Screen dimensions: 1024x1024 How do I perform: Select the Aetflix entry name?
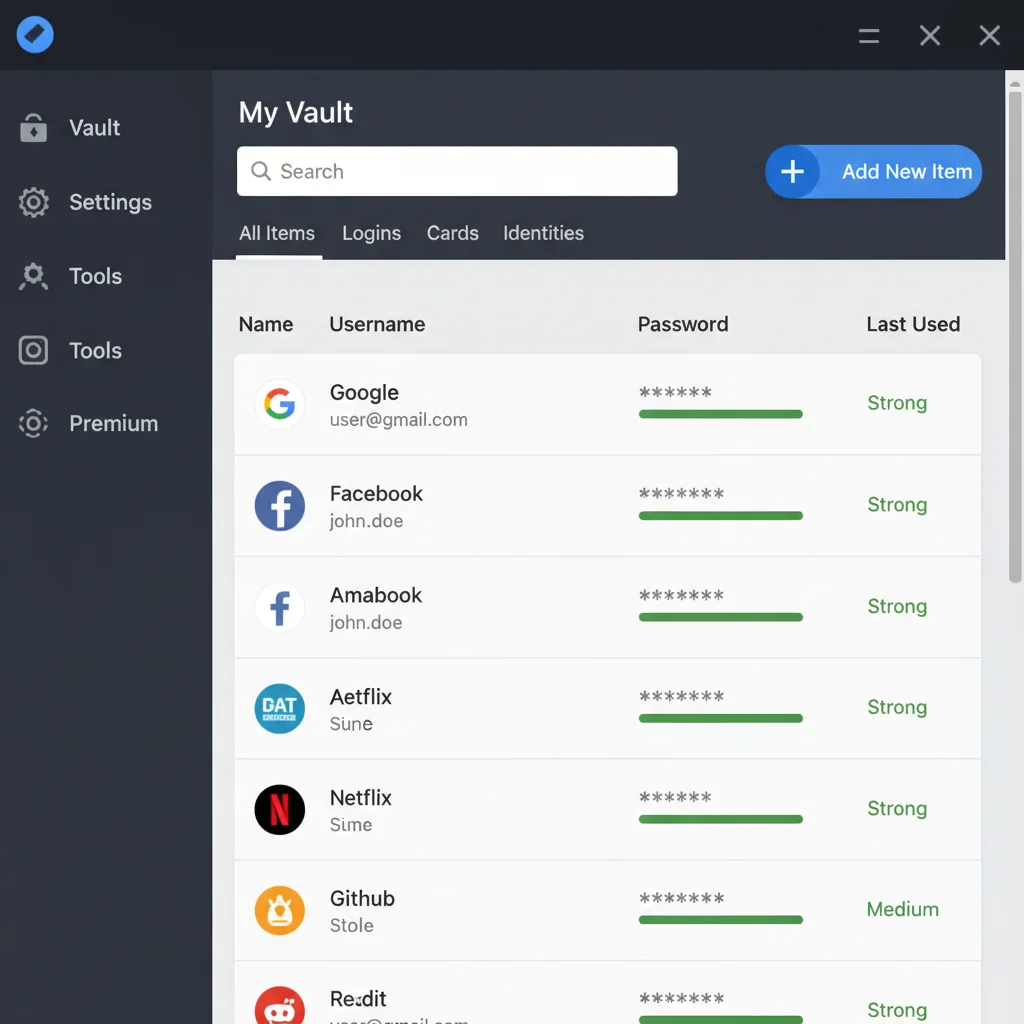click(360, 697)
